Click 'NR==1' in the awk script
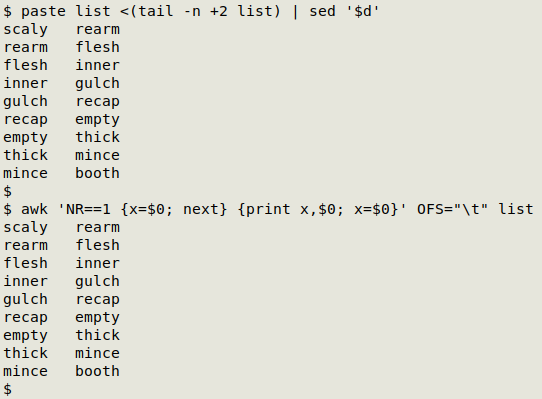 click(88, 209)
